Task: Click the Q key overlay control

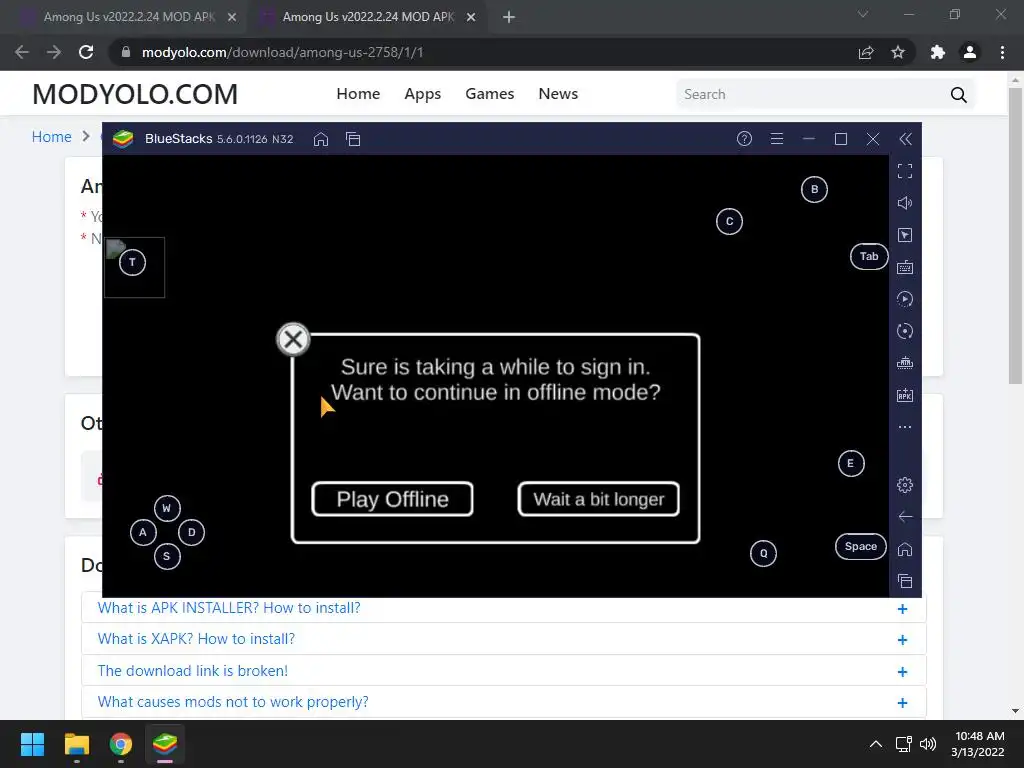Action: coord(763,554)
